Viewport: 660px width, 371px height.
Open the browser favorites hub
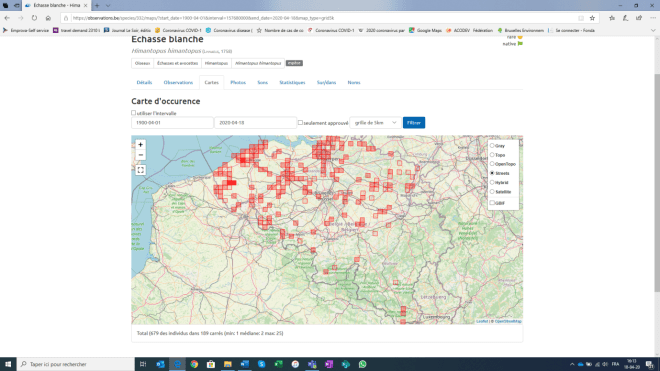tap(612, 18)
